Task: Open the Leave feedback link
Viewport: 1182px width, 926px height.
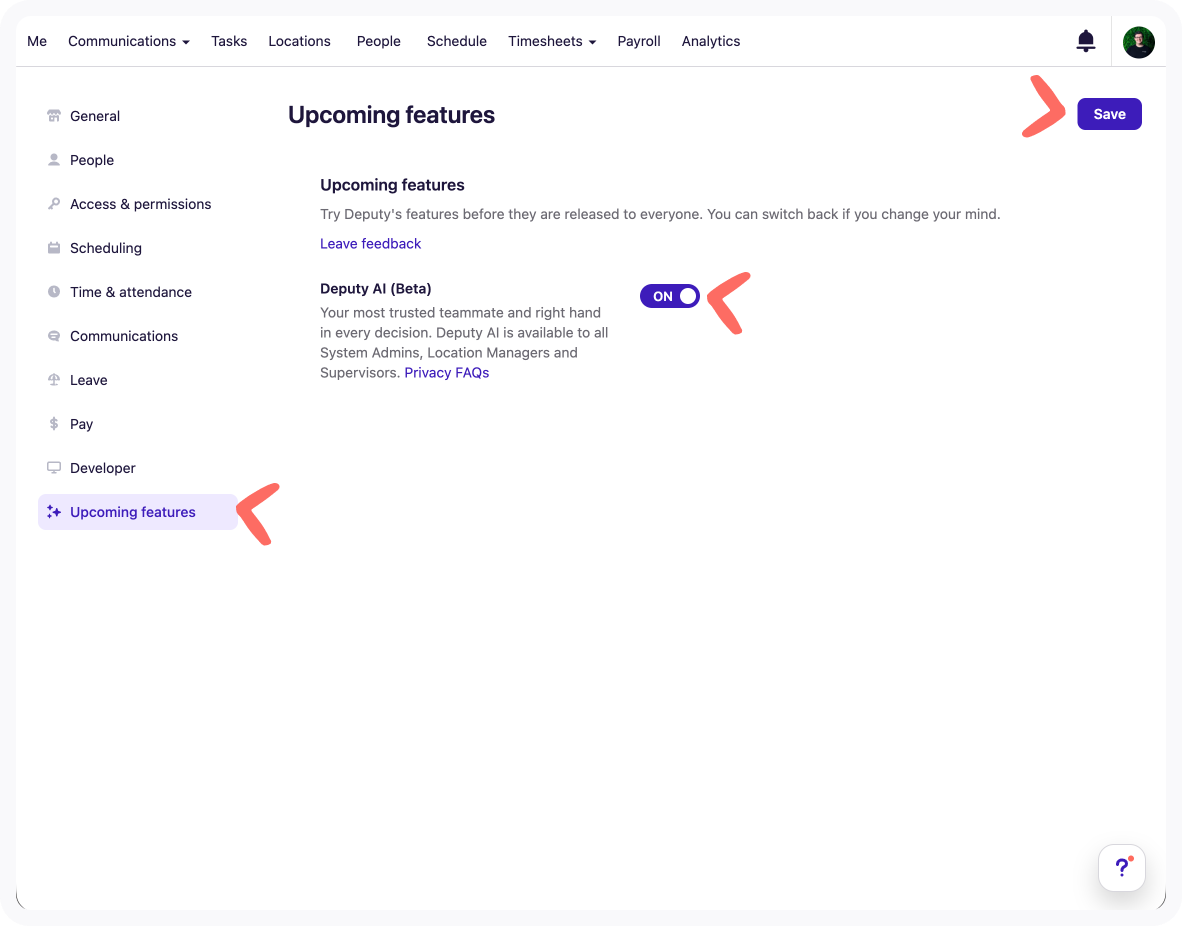Action: 370,244
